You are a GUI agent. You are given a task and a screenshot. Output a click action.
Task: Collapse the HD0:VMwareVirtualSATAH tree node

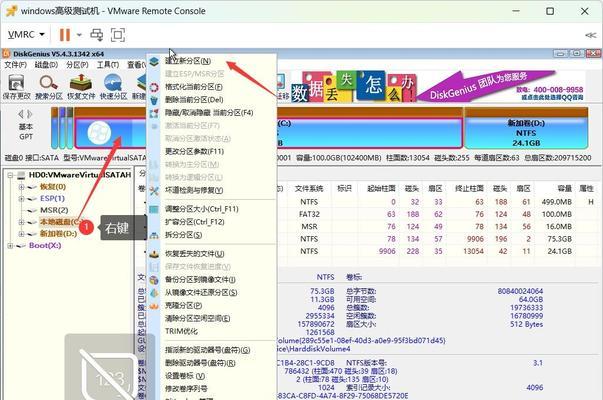tap(10, 175)
